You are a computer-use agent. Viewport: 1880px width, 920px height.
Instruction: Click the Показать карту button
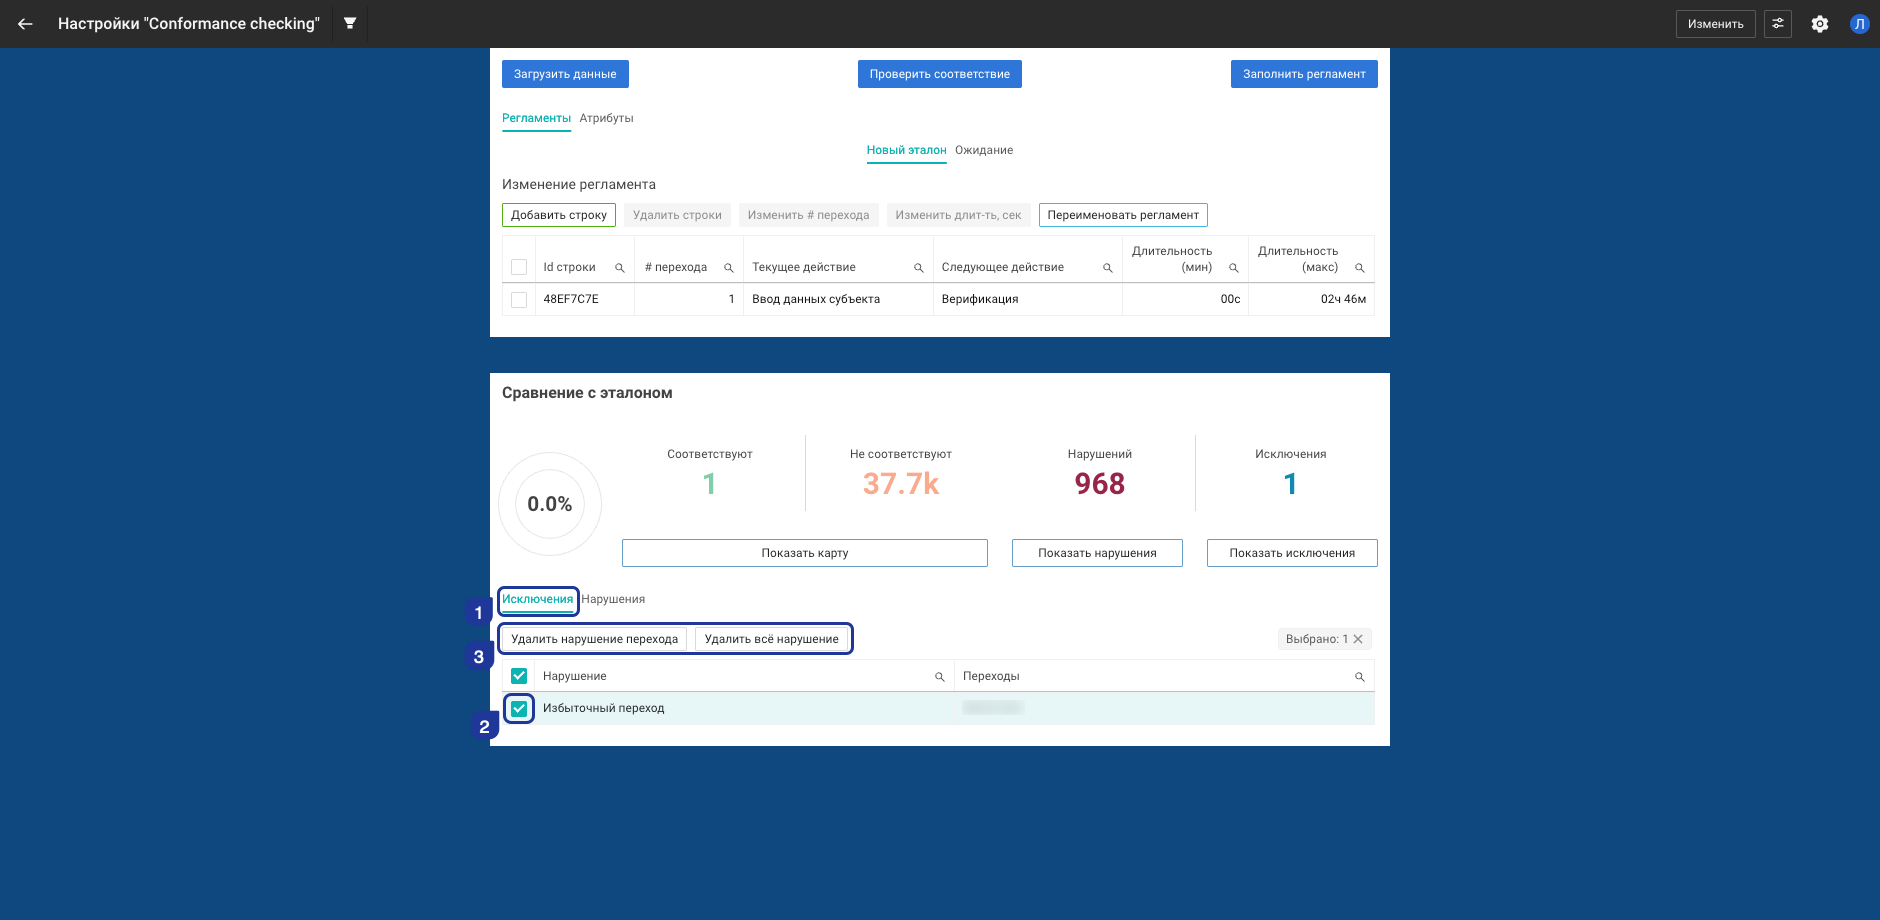[804, 553]
